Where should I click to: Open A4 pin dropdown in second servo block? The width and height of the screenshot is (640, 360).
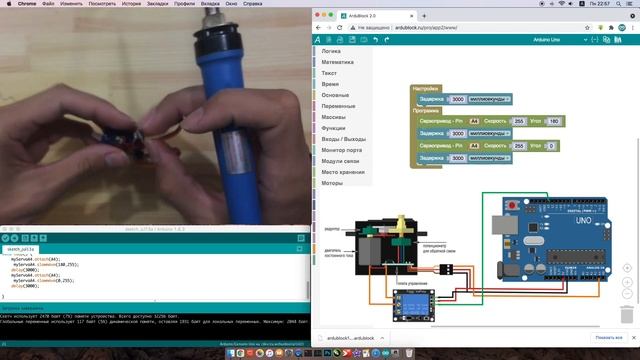(x=474, y=146)
